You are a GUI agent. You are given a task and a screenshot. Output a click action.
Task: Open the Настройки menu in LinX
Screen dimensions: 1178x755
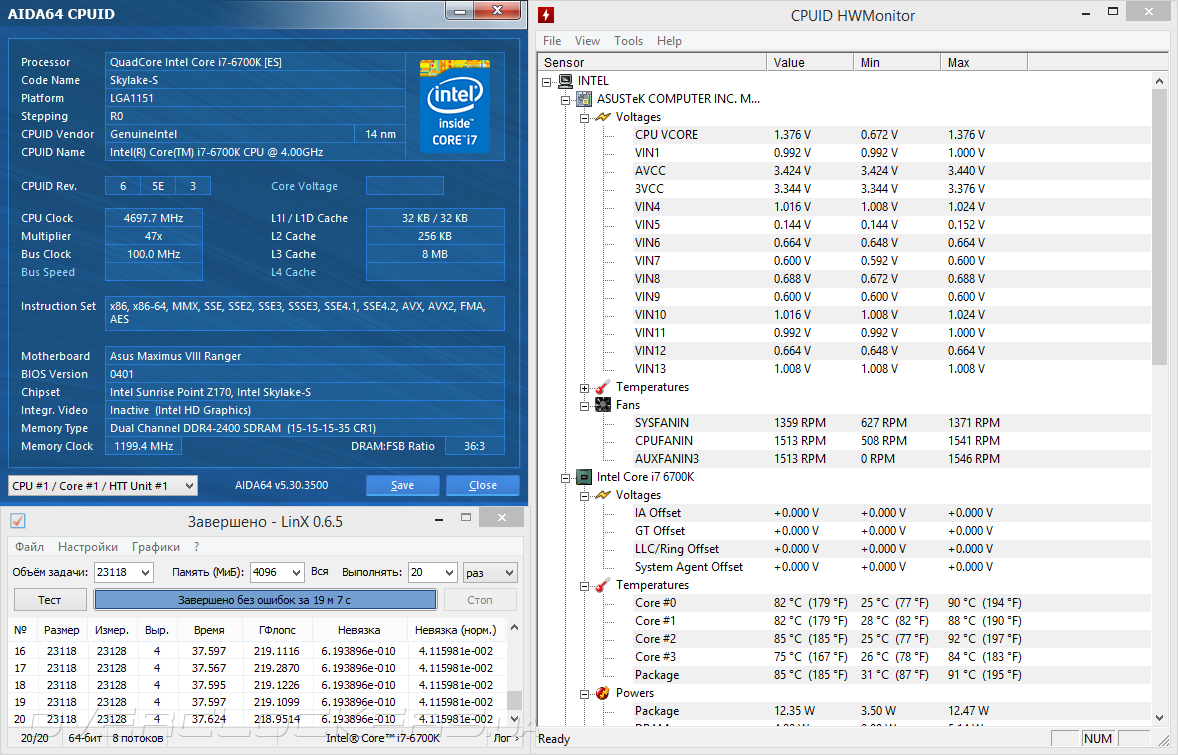(x=88, y=547)
